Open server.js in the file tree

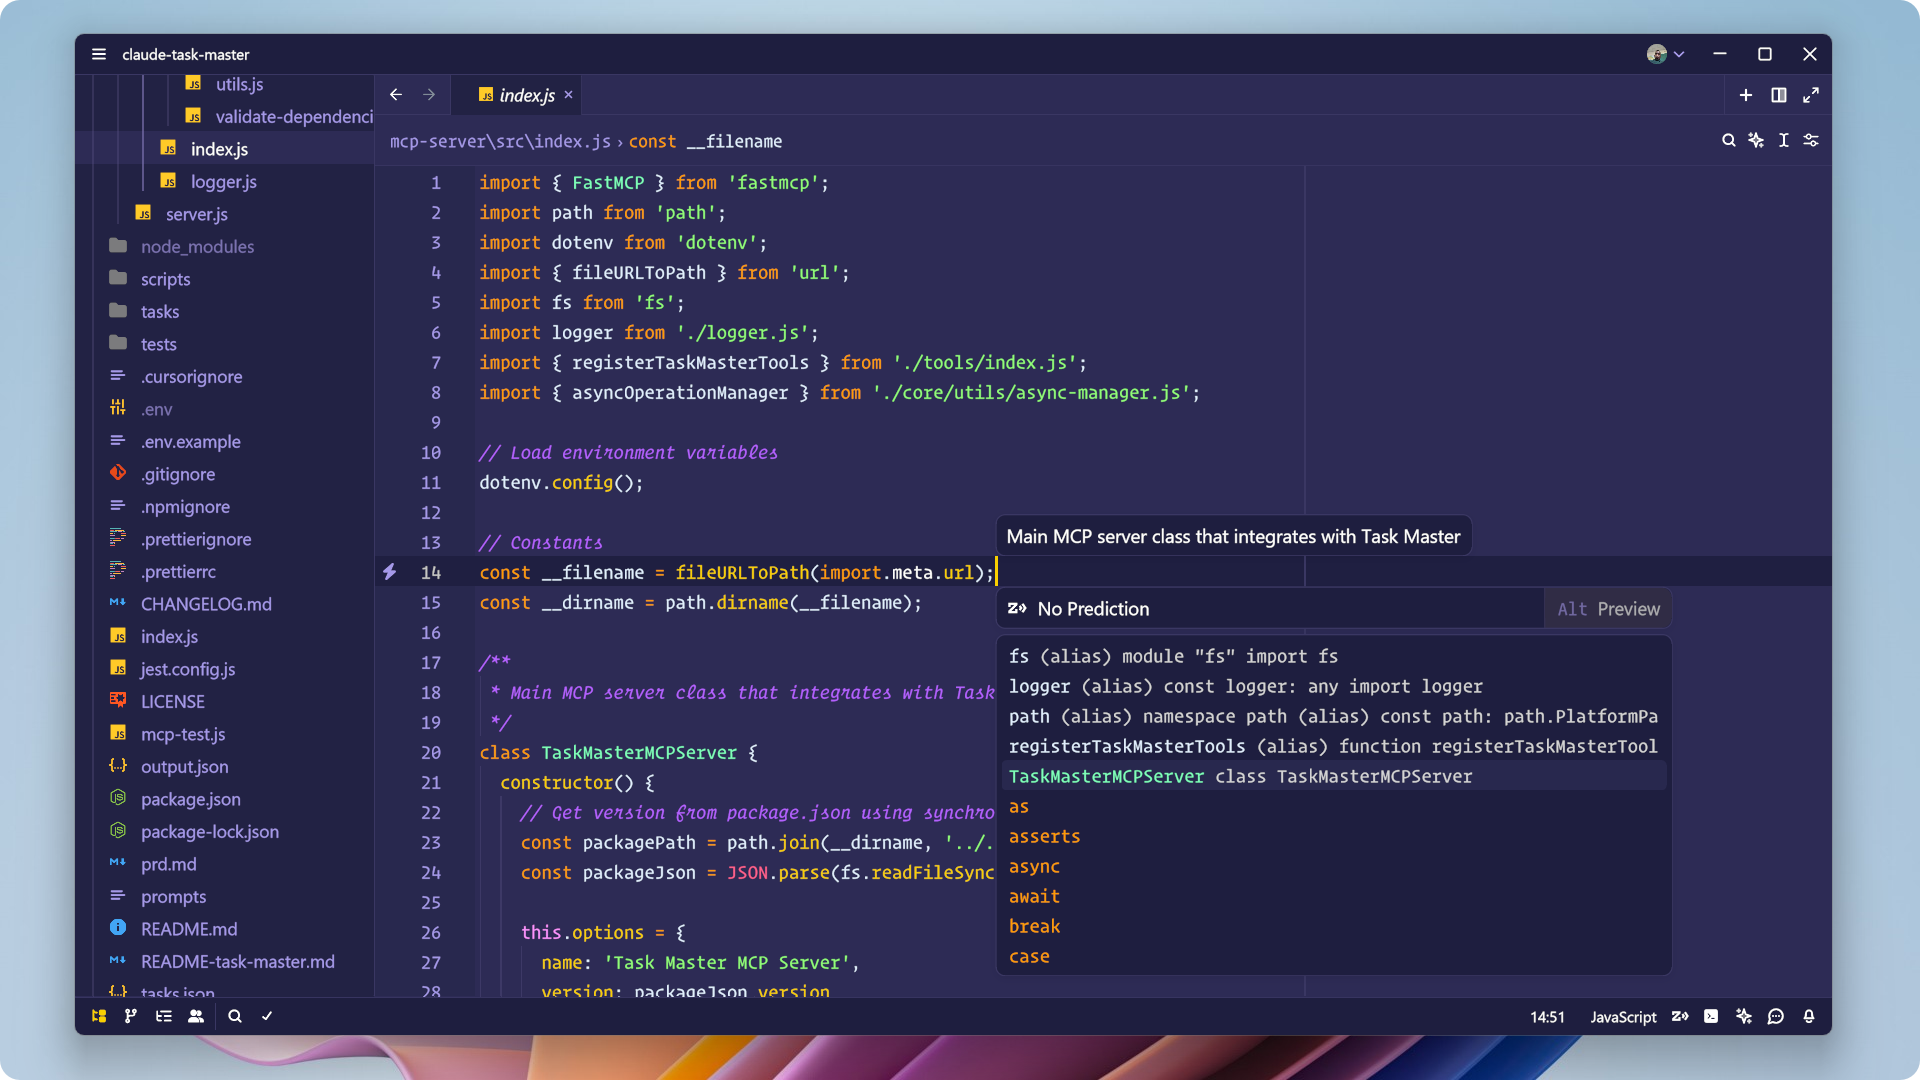196,214
